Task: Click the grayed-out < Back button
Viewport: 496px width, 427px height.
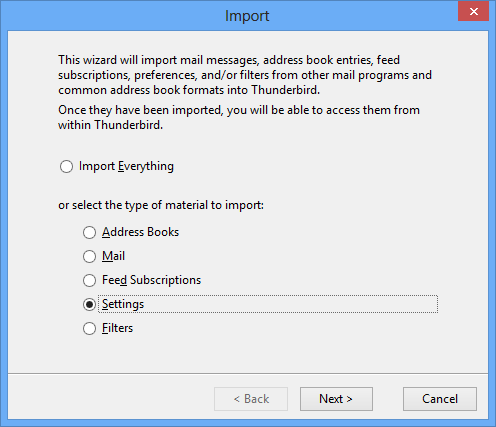Action: pos(251,399)
